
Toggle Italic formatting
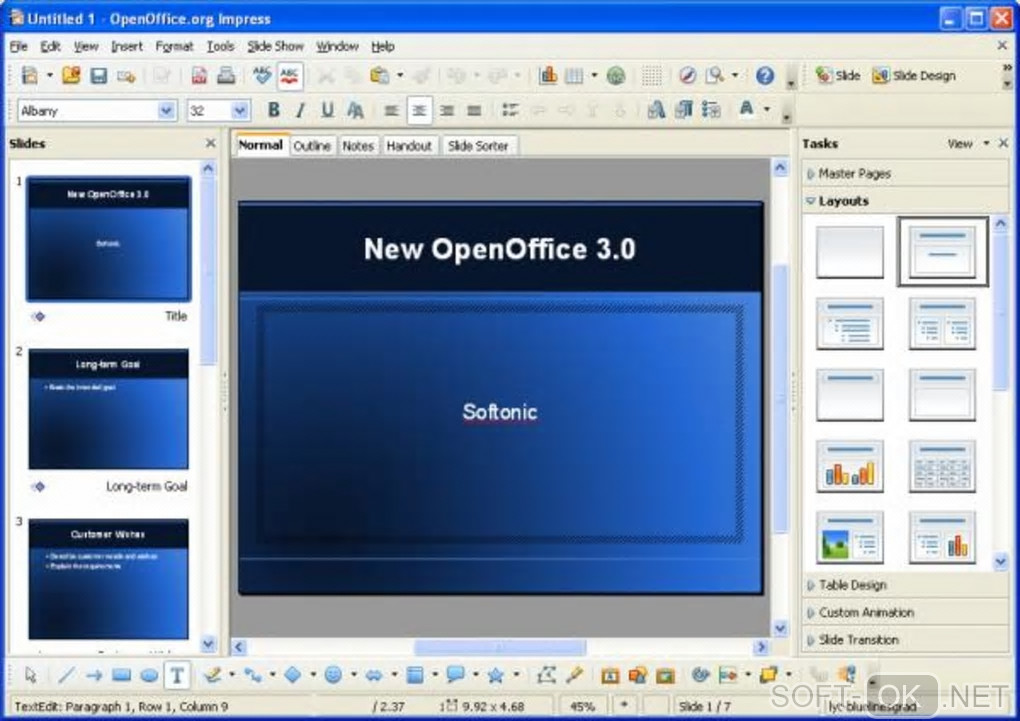coord(300,110)
